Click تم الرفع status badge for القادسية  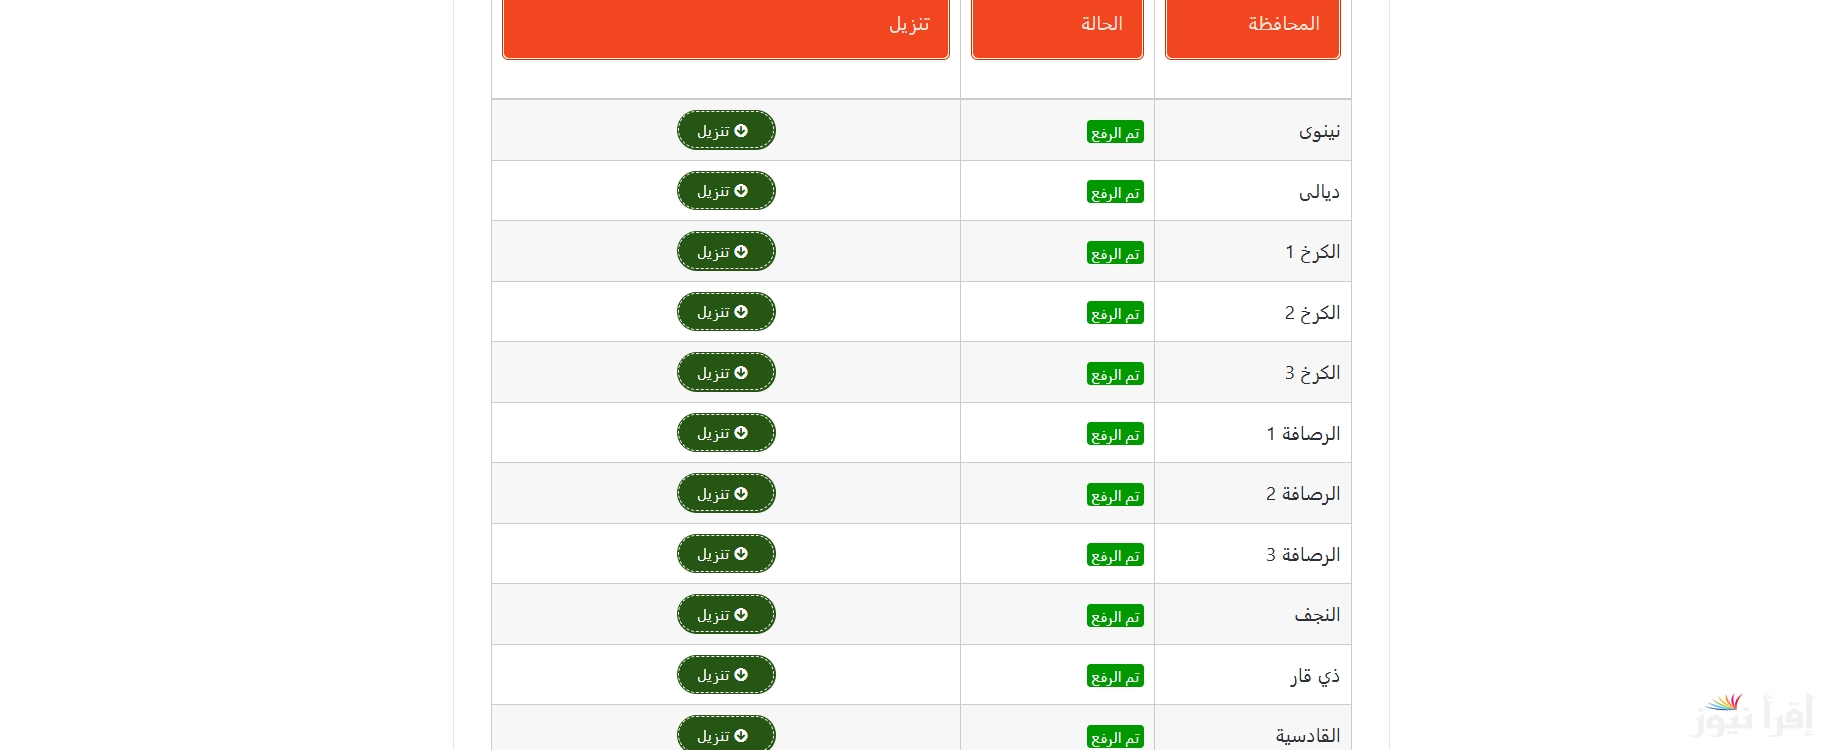pos(1115,737)
